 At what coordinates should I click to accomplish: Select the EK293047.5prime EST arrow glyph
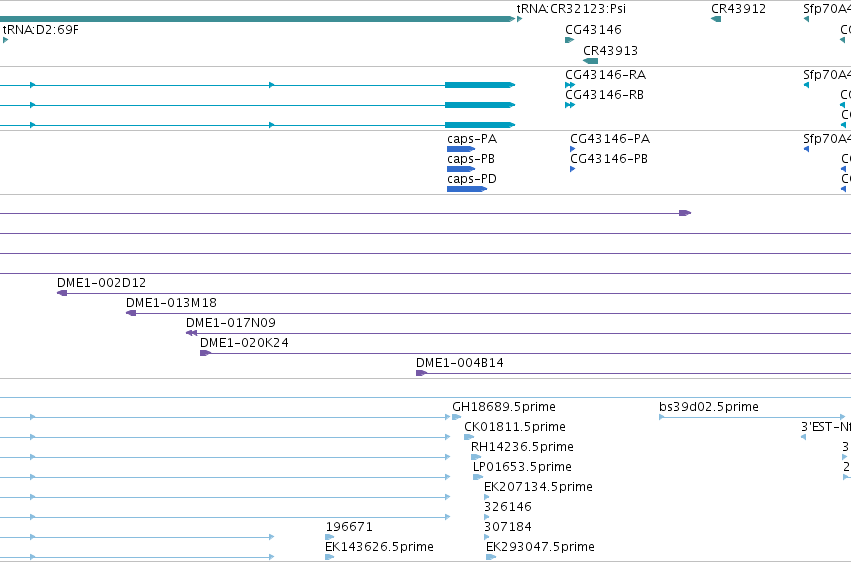click(491, 557)
